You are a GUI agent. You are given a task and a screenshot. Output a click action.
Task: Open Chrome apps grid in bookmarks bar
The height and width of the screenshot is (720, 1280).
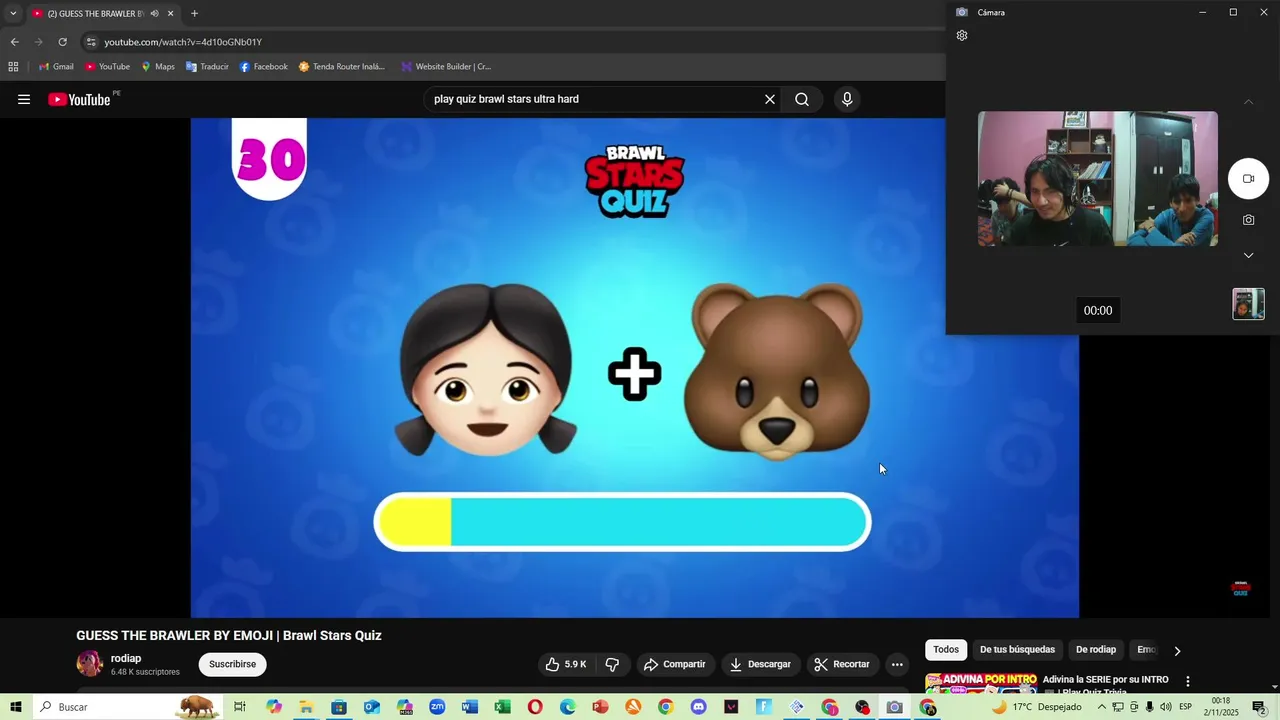click(13, 67)
